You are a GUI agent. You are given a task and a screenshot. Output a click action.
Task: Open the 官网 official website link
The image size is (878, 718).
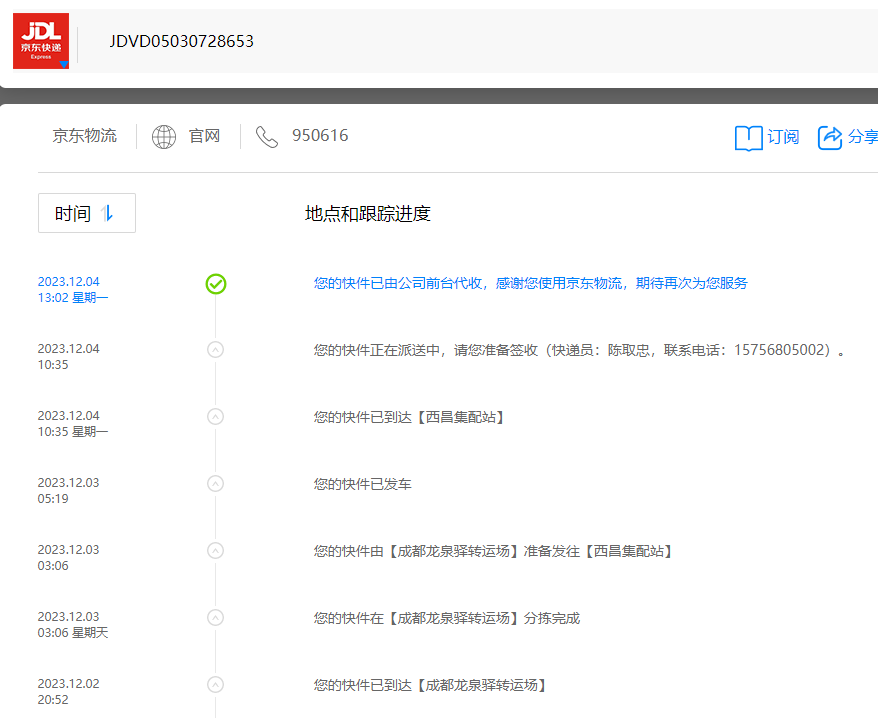coord(204,136)
